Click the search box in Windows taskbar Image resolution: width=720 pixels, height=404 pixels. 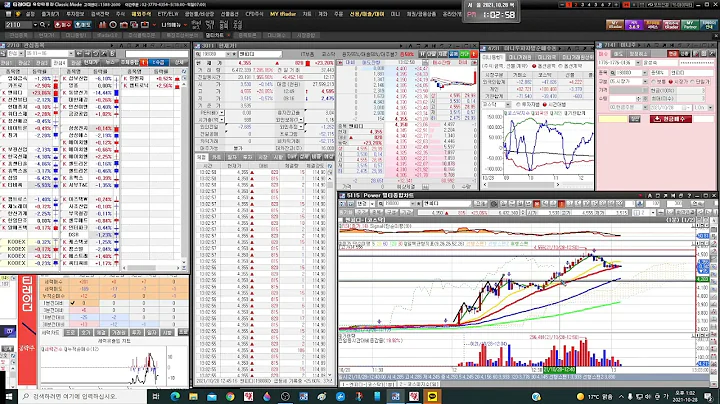click(x=82, y=396)
